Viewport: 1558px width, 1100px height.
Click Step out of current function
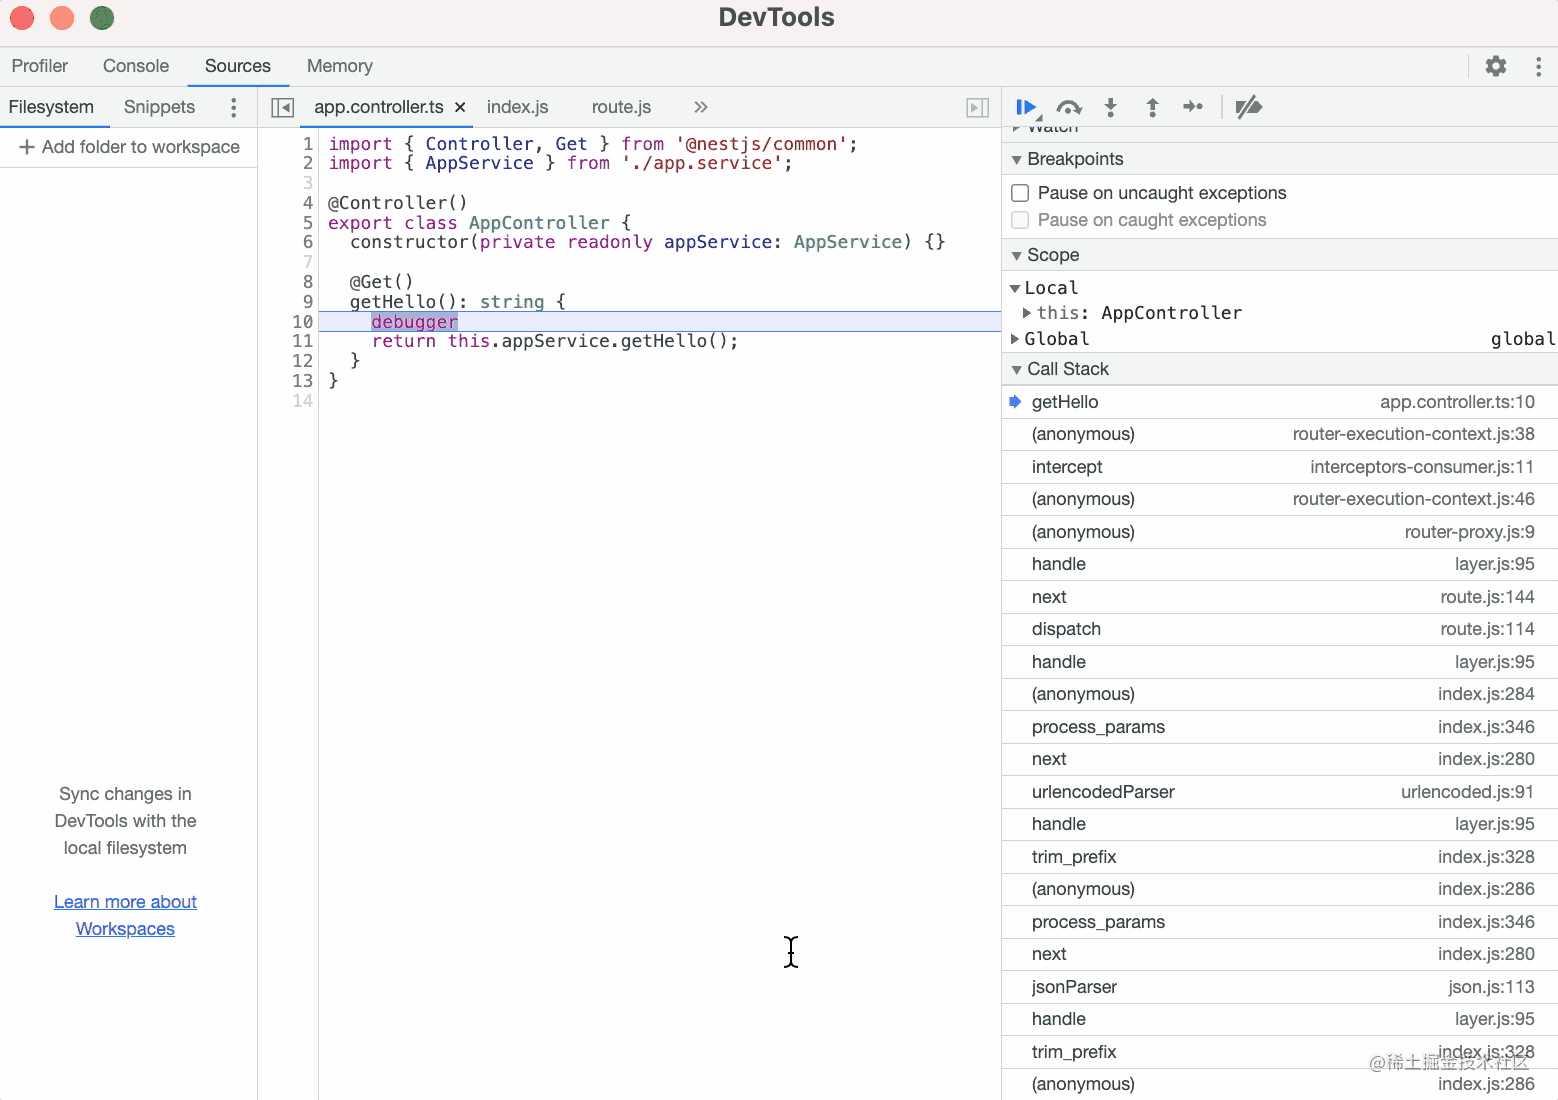click(1152, 107)
